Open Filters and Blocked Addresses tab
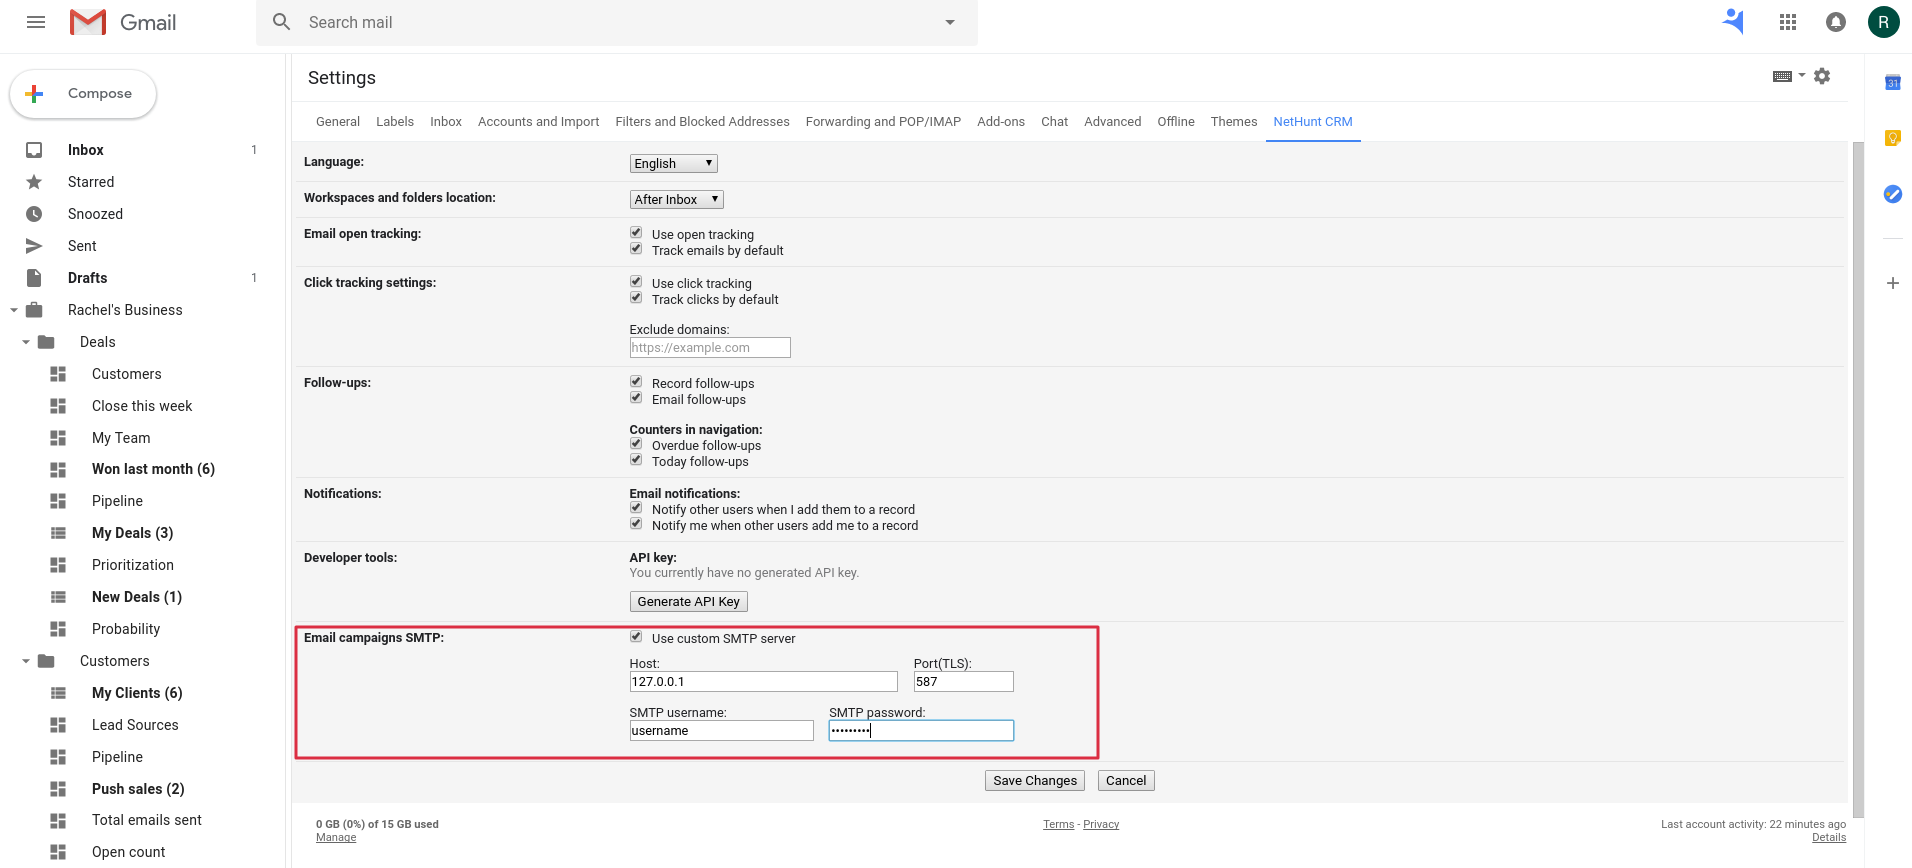Viewport: 1912px width, 868px height. click(703, 122)
